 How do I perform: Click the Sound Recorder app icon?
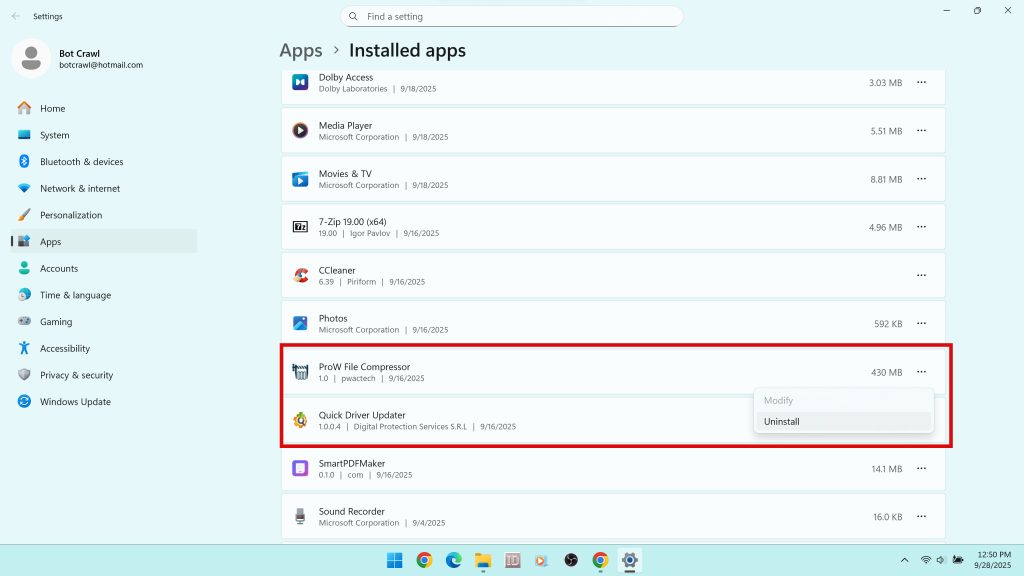(300, 516)
